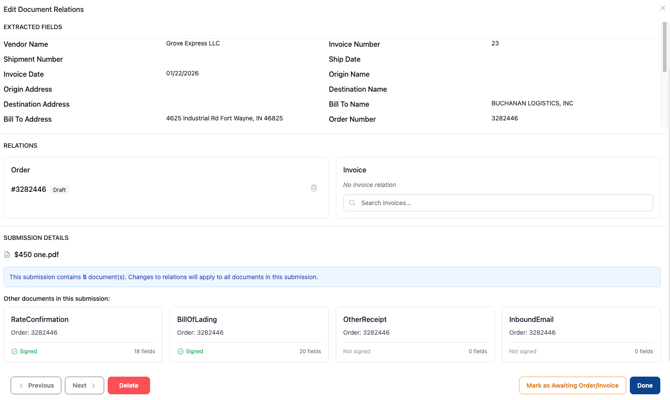Click the Draft badge on the order

point(60,190)
